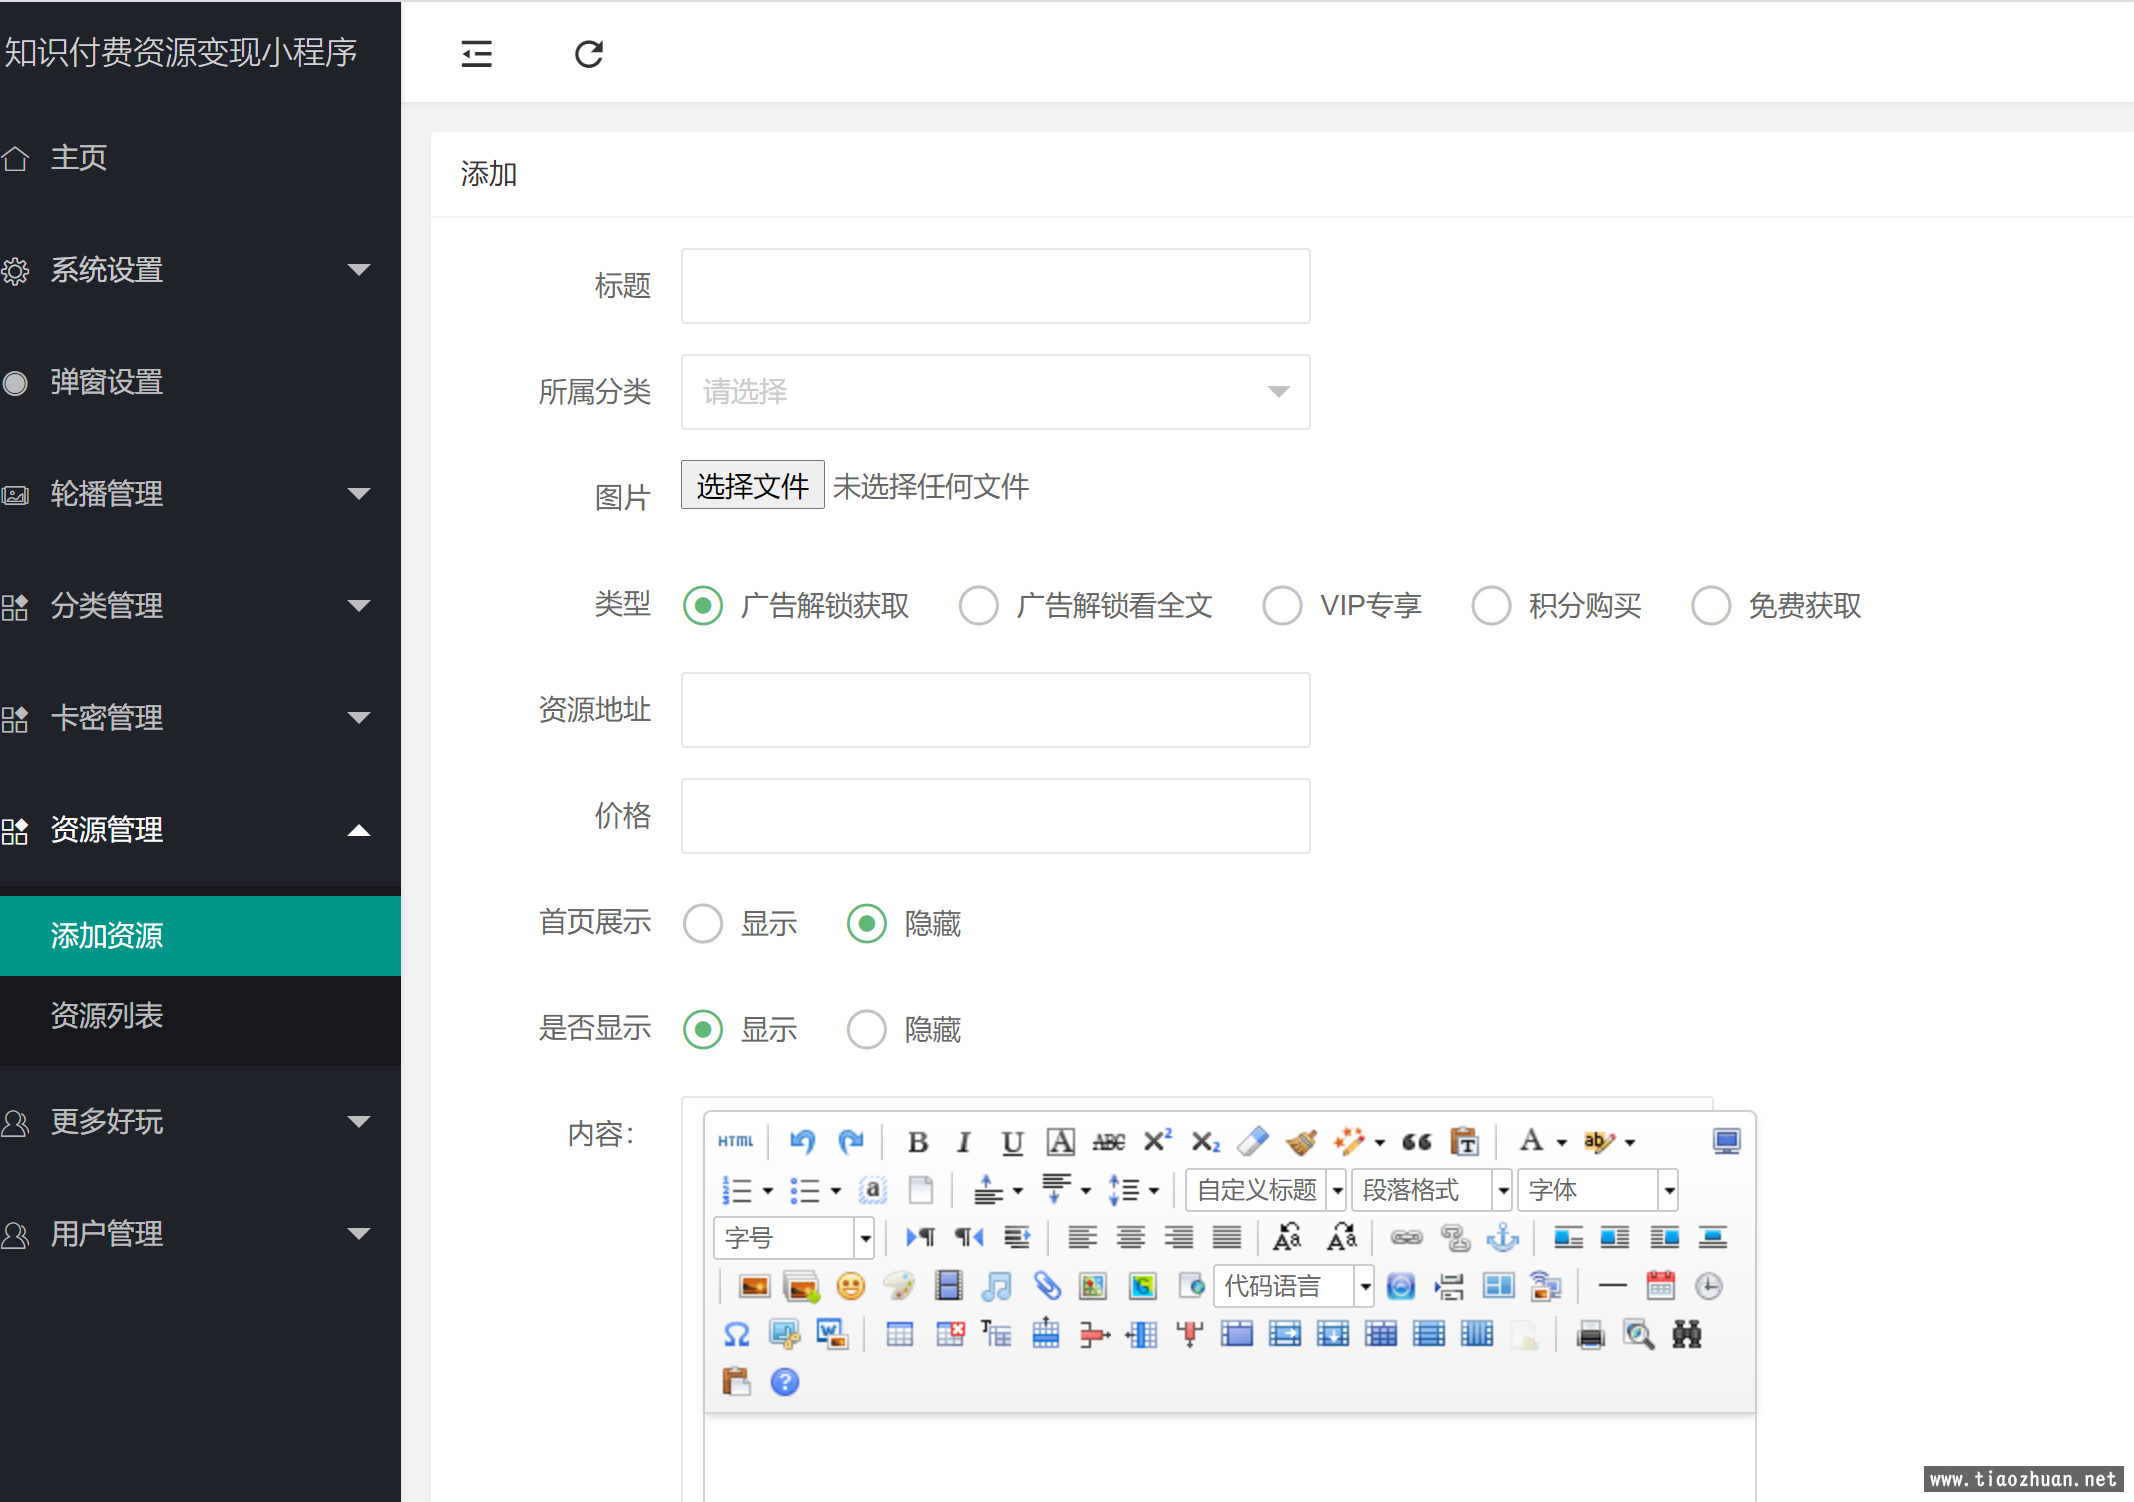Image resolution: width=2134 pixels, height=1502 pixels.
Task: Select 广告解锁看全文 type radio
Action: click(978, 606)
